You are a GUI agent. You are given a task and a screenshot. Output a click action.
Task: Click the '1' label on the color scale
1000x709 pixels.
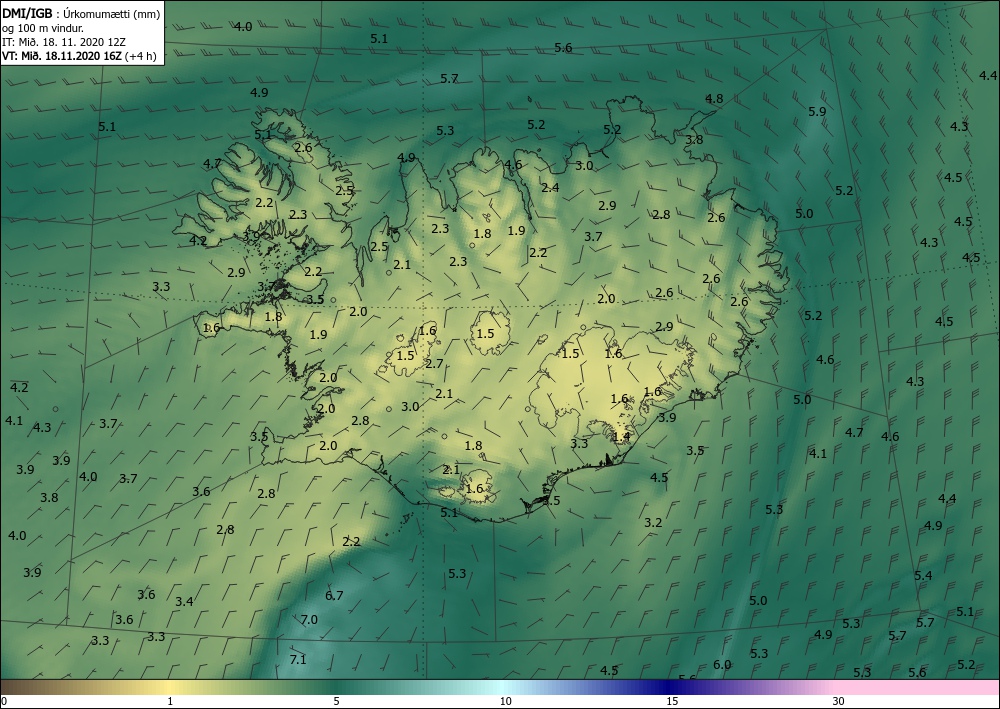pyautogui.click(x=170, y=701)
